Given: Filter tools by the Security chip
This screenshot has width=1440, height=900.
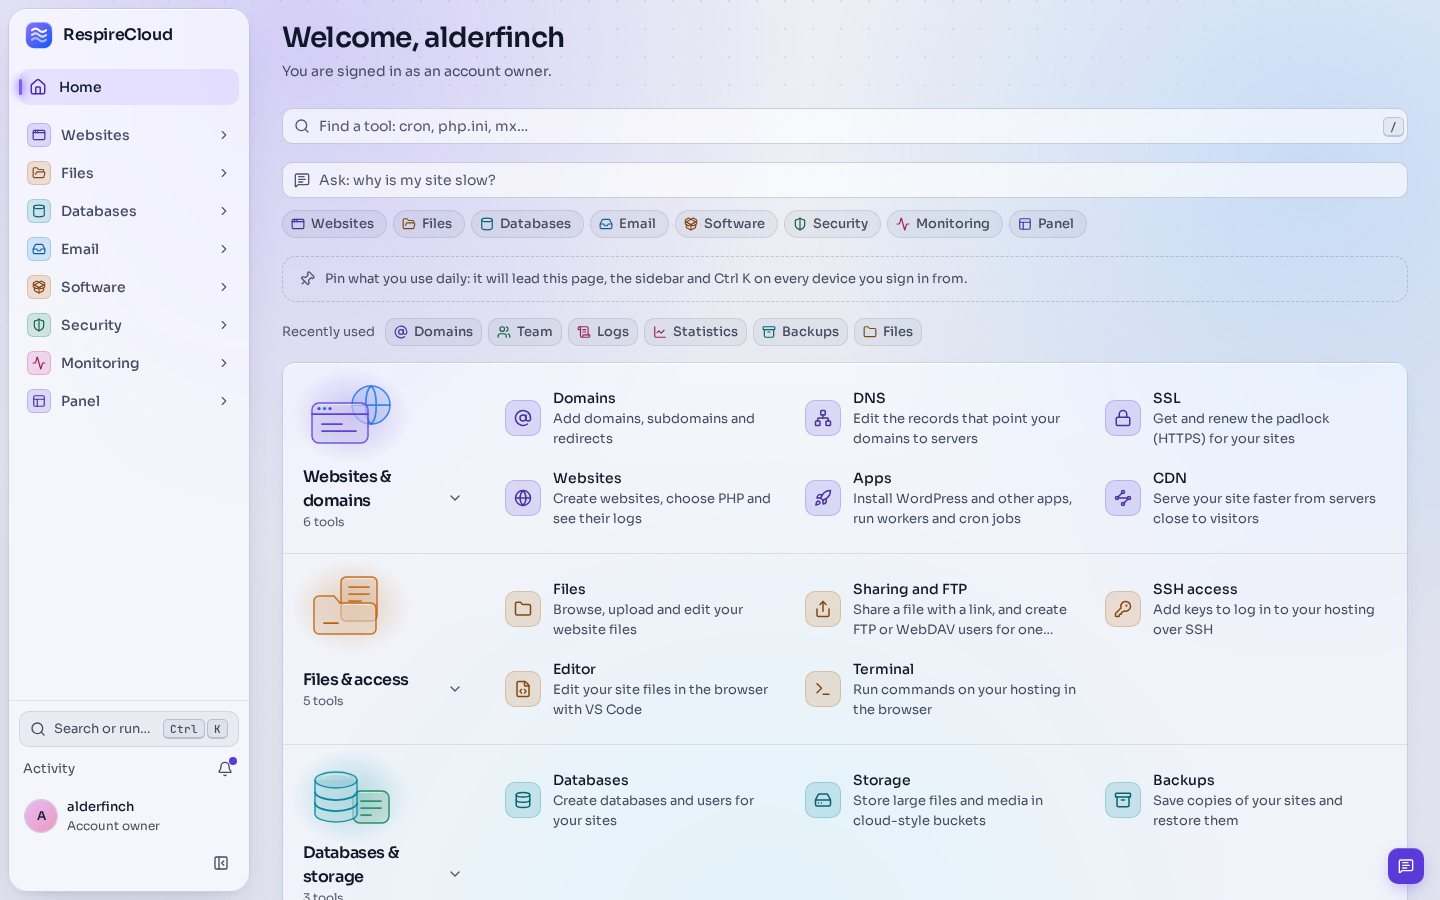Looking at the screenshot, I should click(x=832, y=224).
